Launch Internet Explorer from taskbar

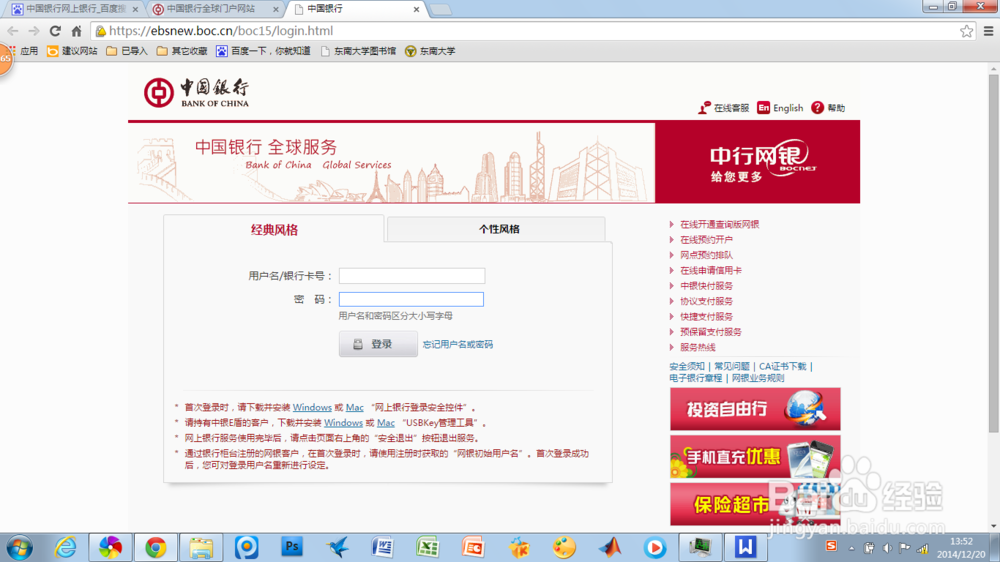tap(65, 547)
